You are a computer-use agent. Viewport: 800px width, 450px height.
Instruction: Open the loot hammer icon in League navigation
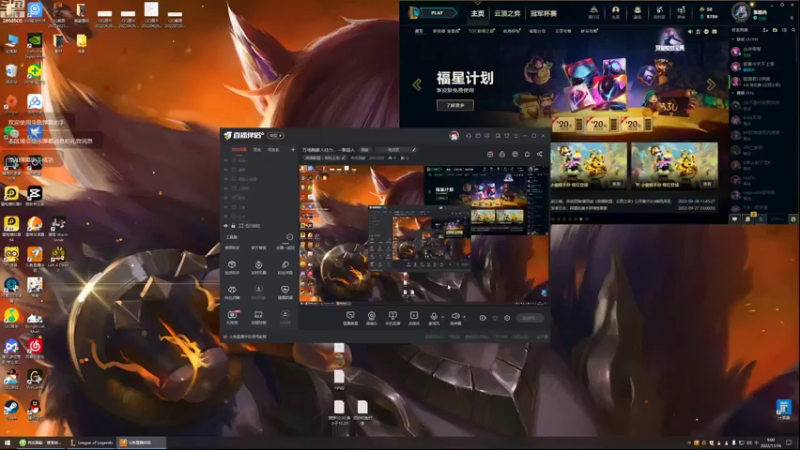coord(659,12)
